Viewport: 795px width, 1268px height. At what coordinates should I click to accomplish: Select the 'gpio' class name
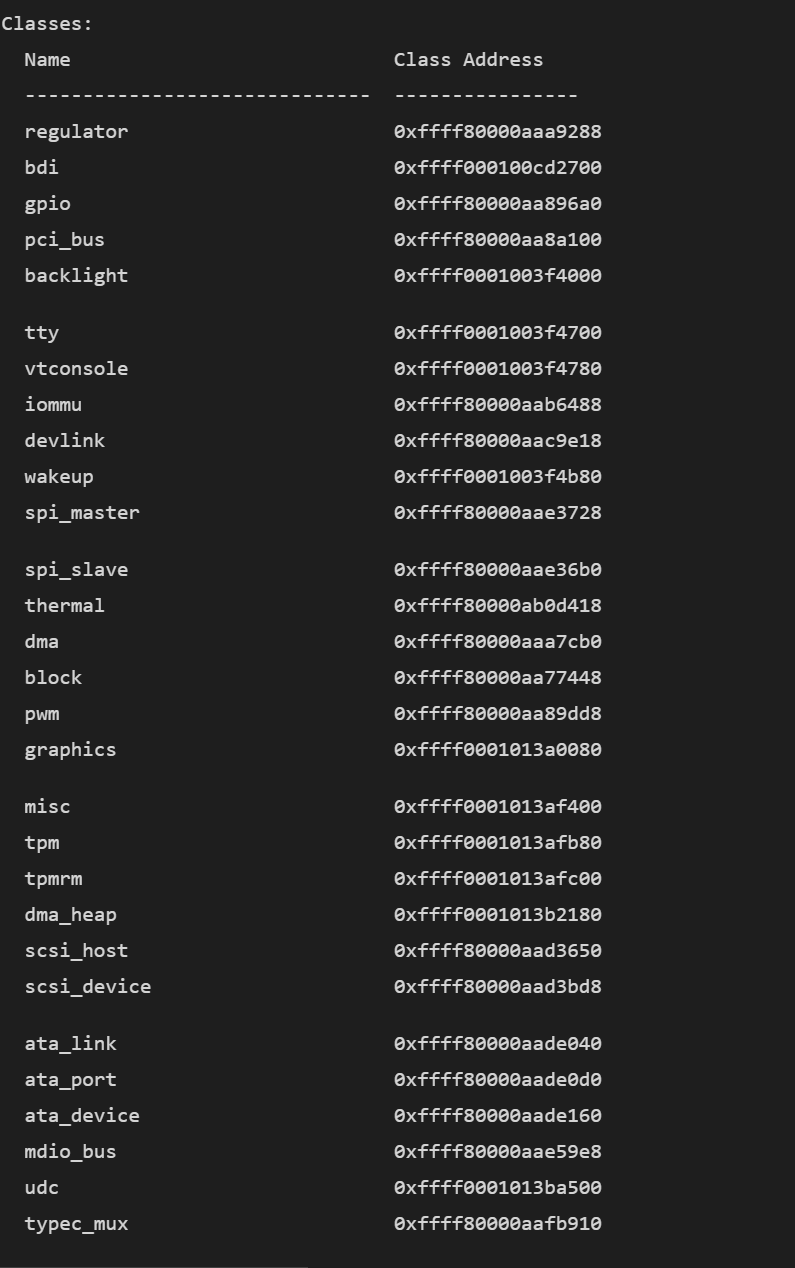(47, 204)
